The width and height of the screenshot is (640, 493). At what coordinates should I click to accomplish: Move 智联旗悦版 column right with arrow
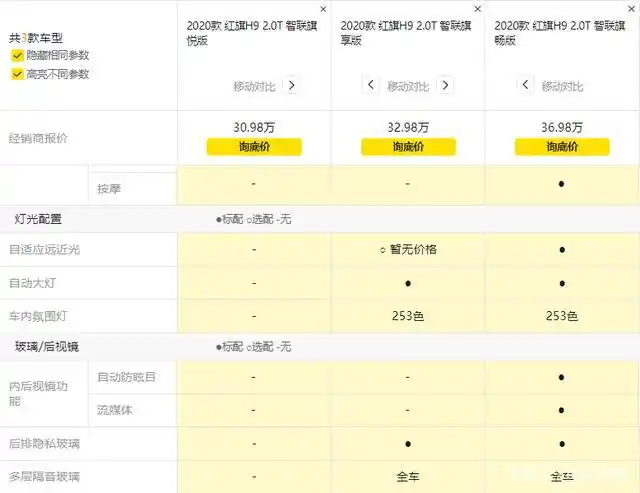click(x=291, y=85)
